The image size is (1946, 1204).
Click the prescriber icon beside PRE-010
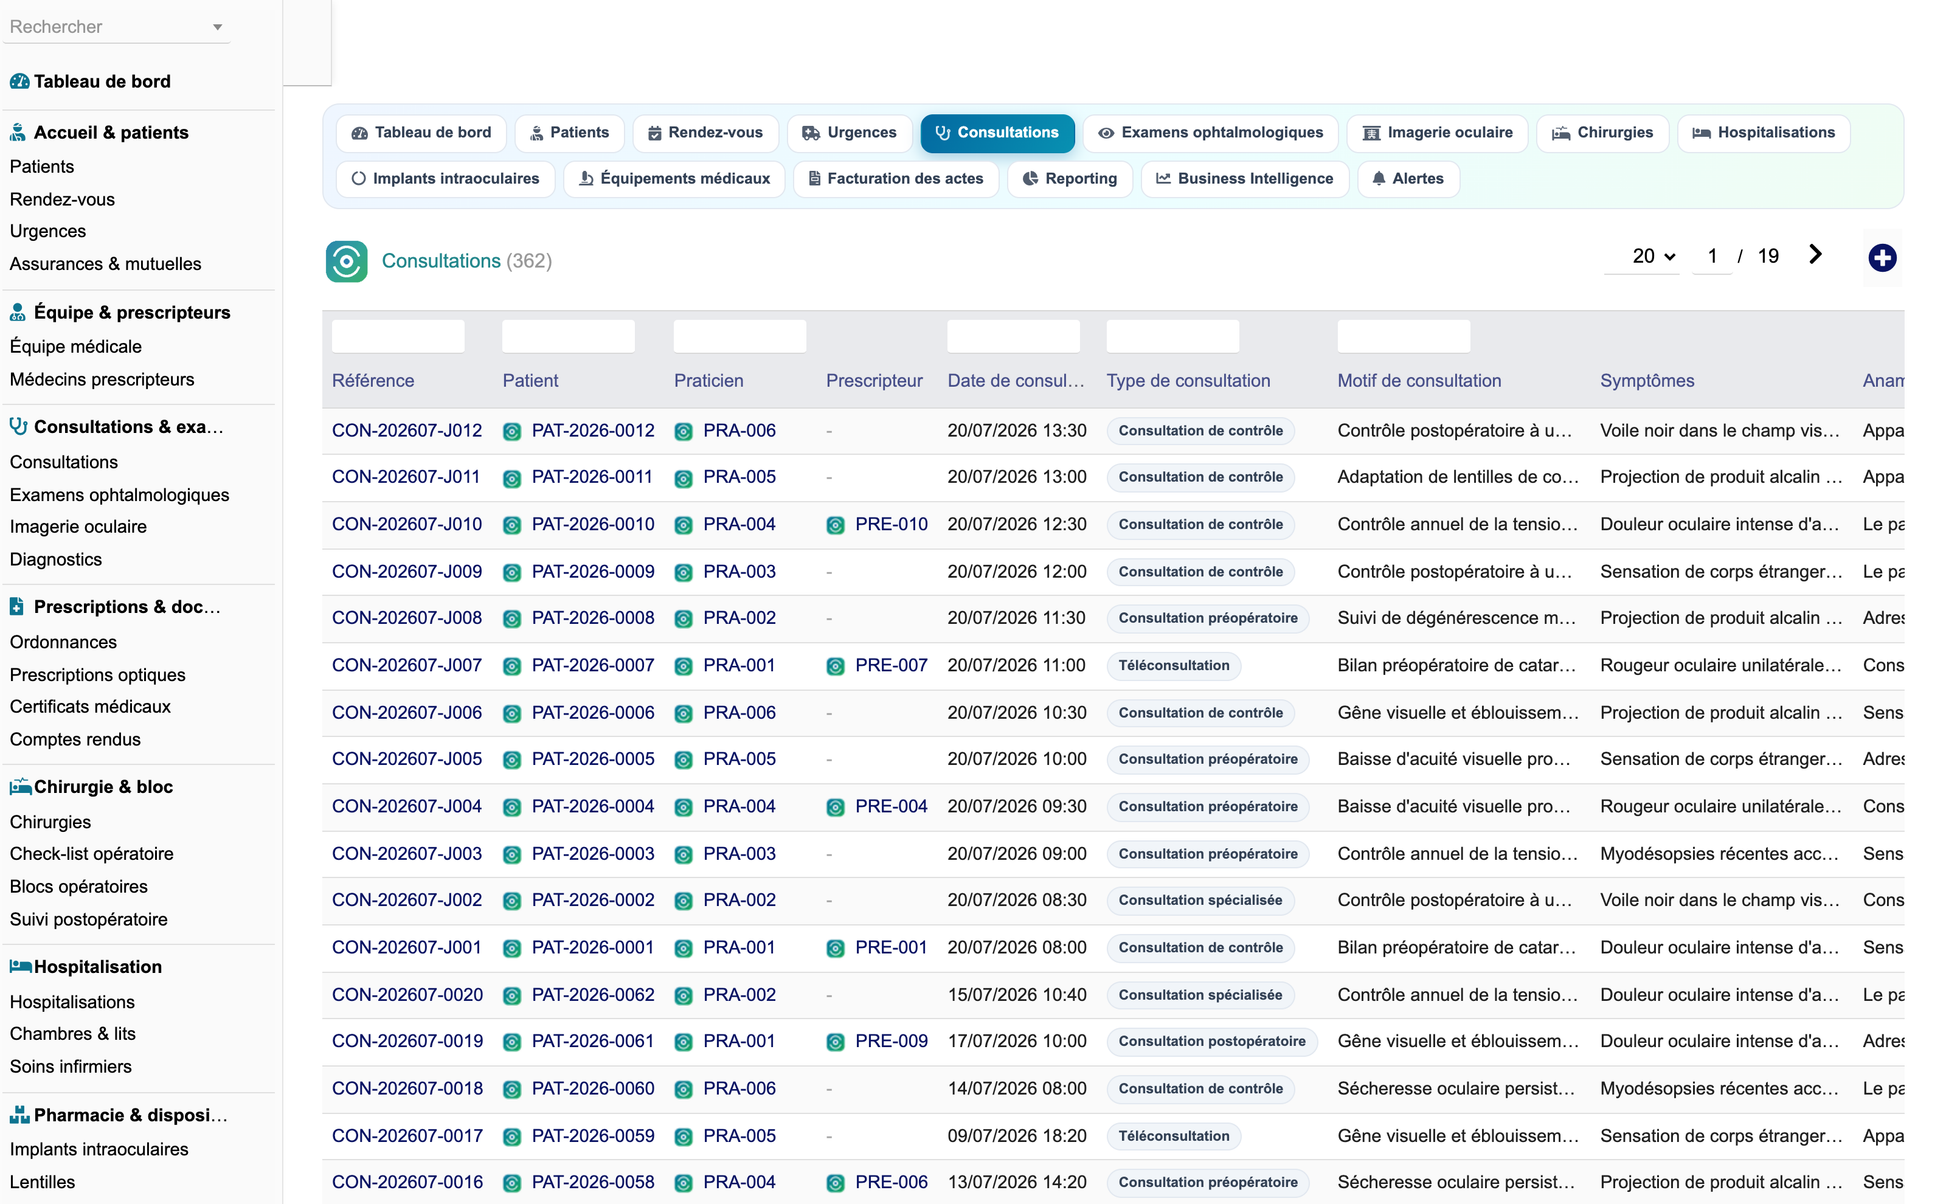pyautogui.click(x=835, y=525)
